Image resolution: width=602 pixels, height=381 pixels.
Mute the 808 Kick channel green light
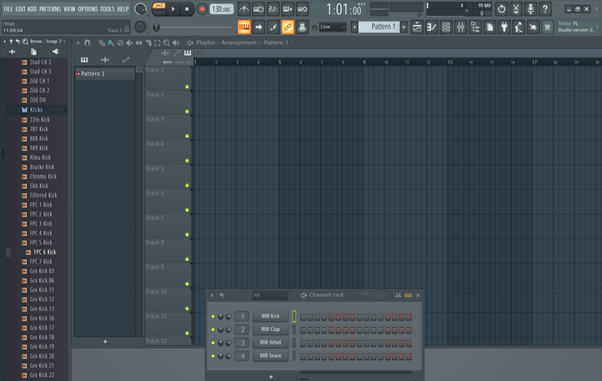click(x=213, y=316)
